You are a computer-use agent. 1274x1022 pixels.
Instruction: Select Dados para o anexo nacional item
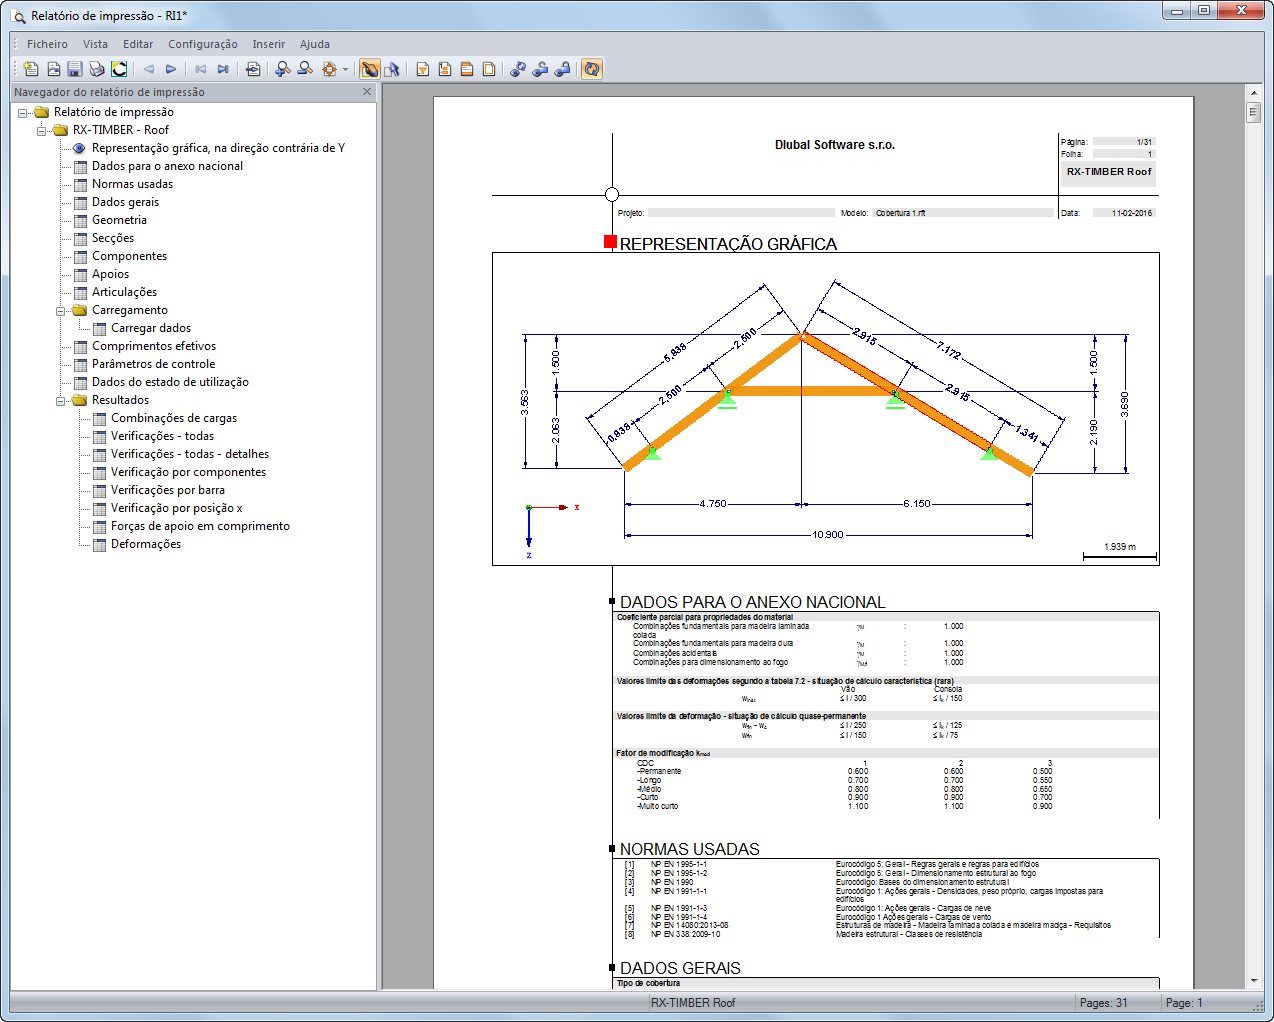click(x=167, y=166)
